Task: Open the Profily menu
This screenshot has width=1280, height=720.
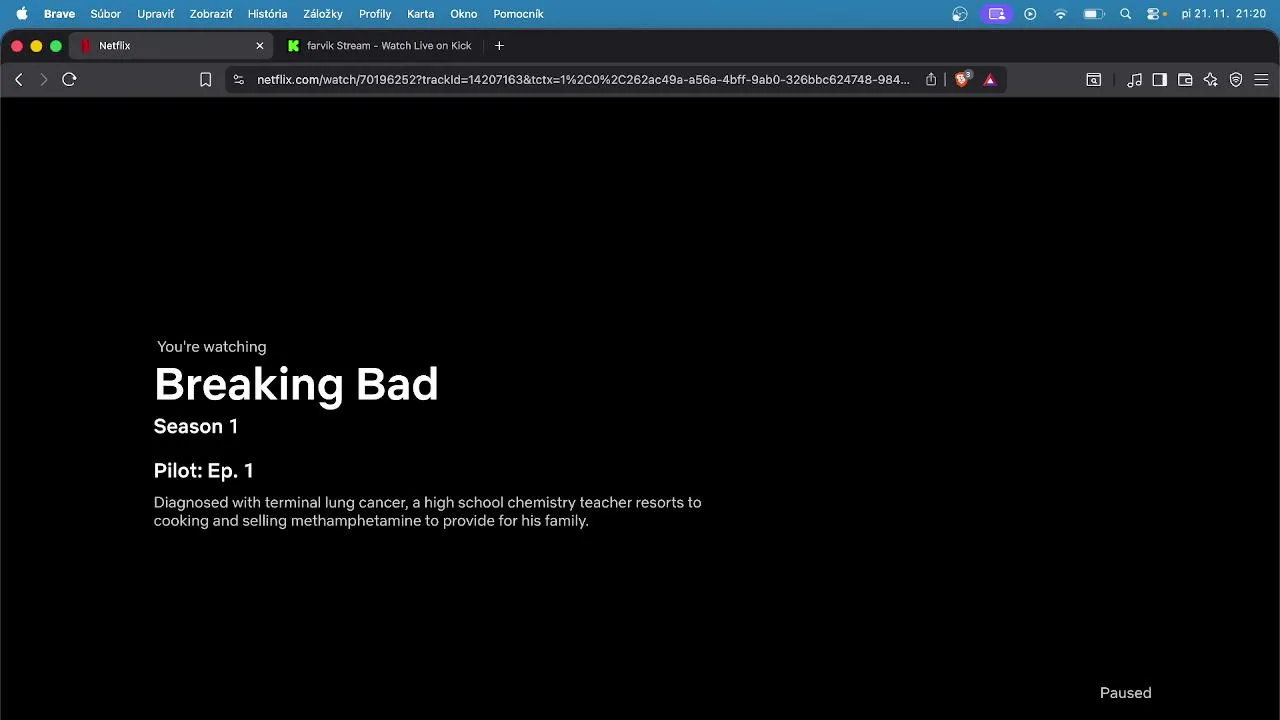Action: tap(375, 14)
